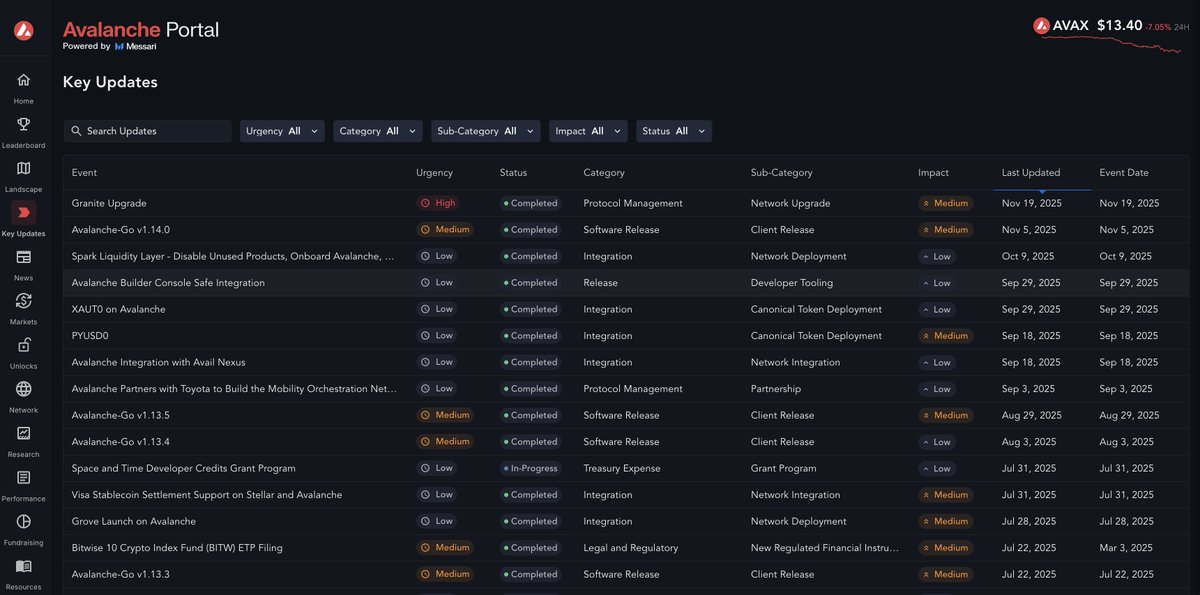Open the XAUT0 on Avalanche event
This screenshot has height=595, width=1200.
(119, 309)
